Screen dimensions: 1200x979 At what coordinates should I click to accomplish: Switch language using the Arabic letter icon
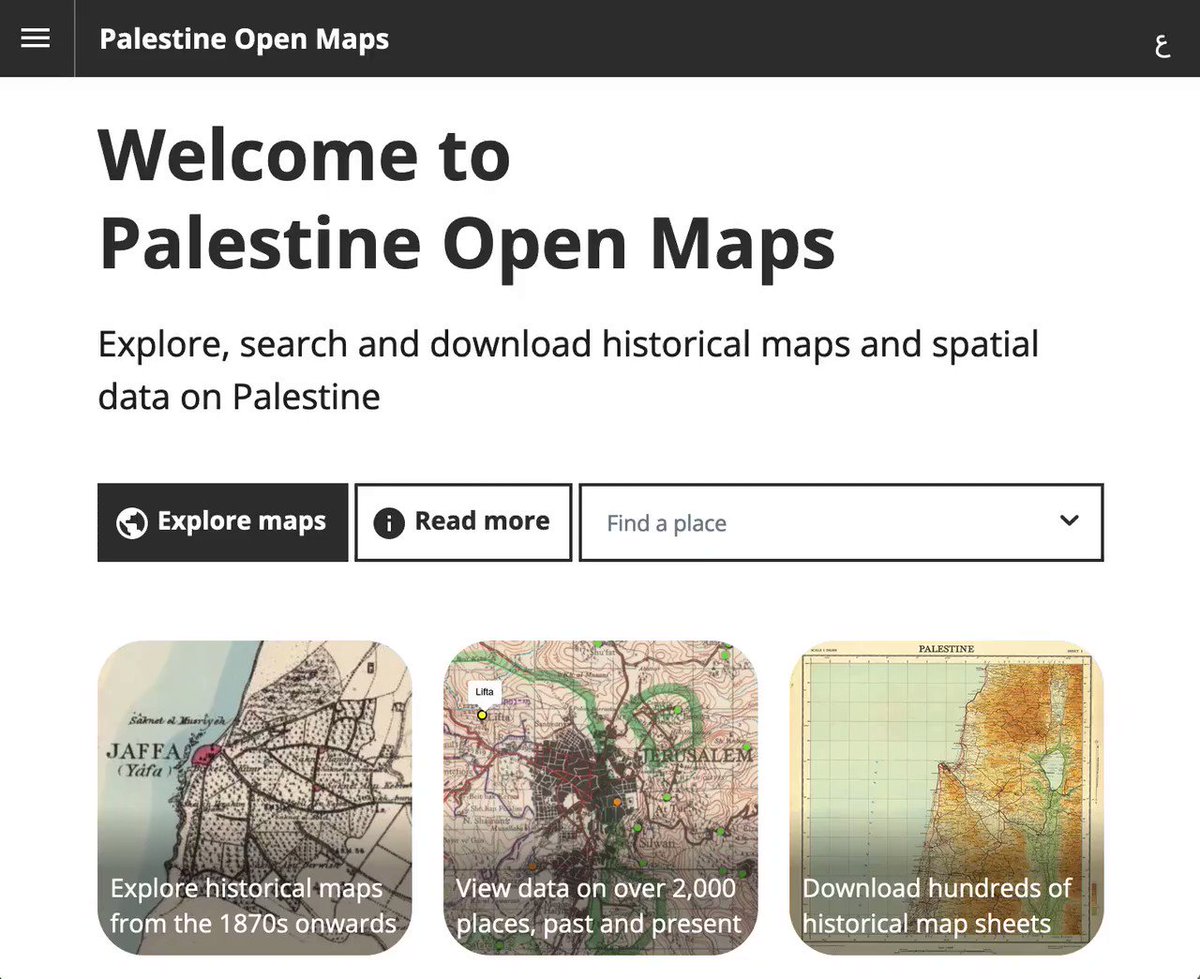click(x=1162, y=44)
